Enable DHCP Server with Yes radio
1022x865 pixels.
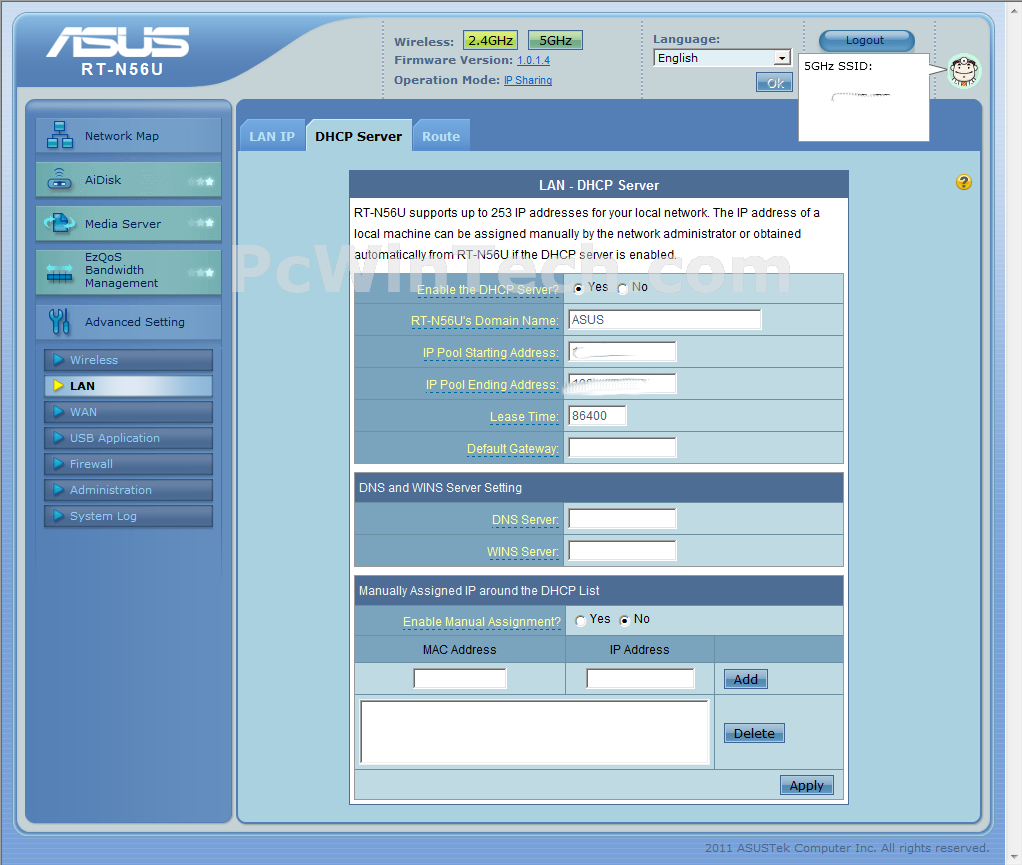[x=579, y=289]
